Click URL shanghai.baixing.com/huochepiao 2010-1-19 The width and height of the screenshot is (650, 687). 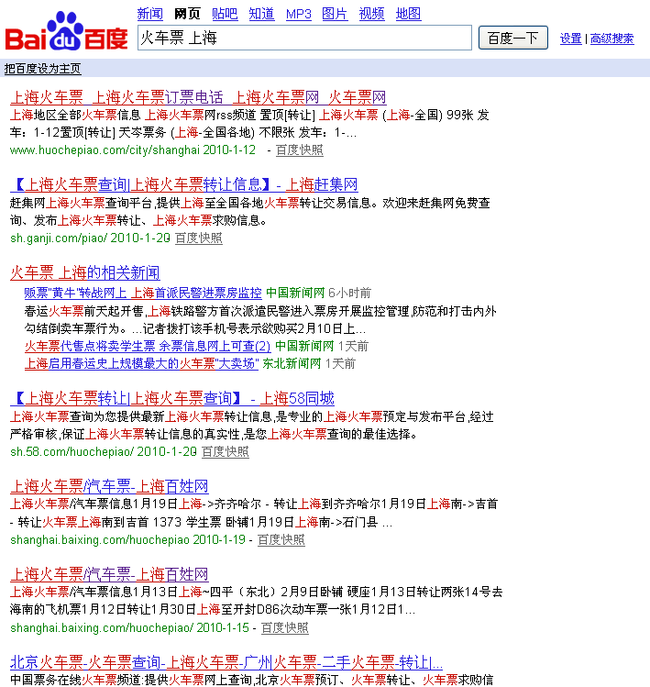coord(127,540)
